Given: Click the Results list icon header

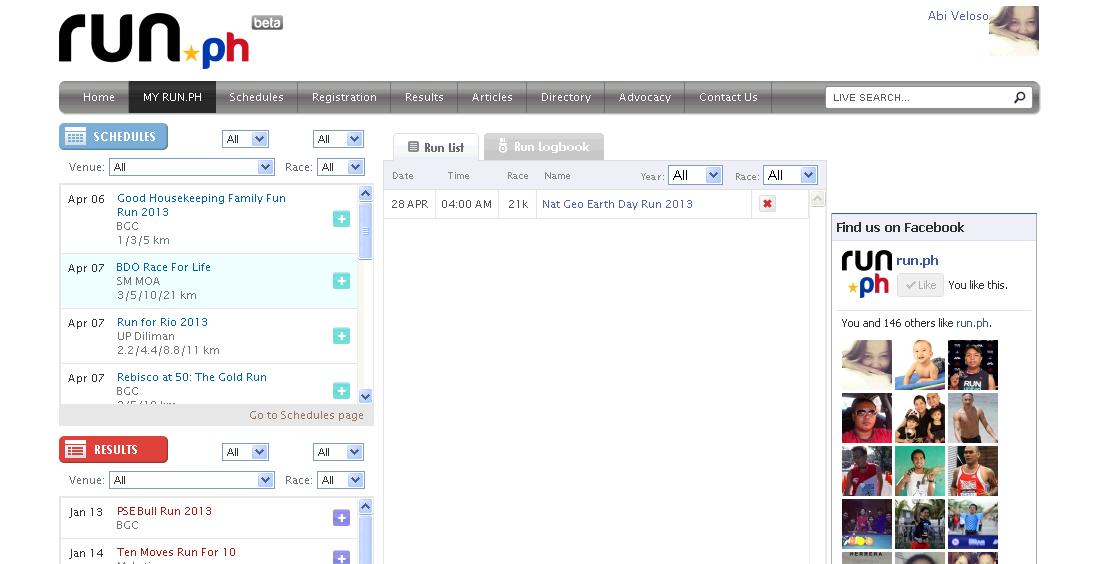Looking at the screenshot, I should coord(113,449).
